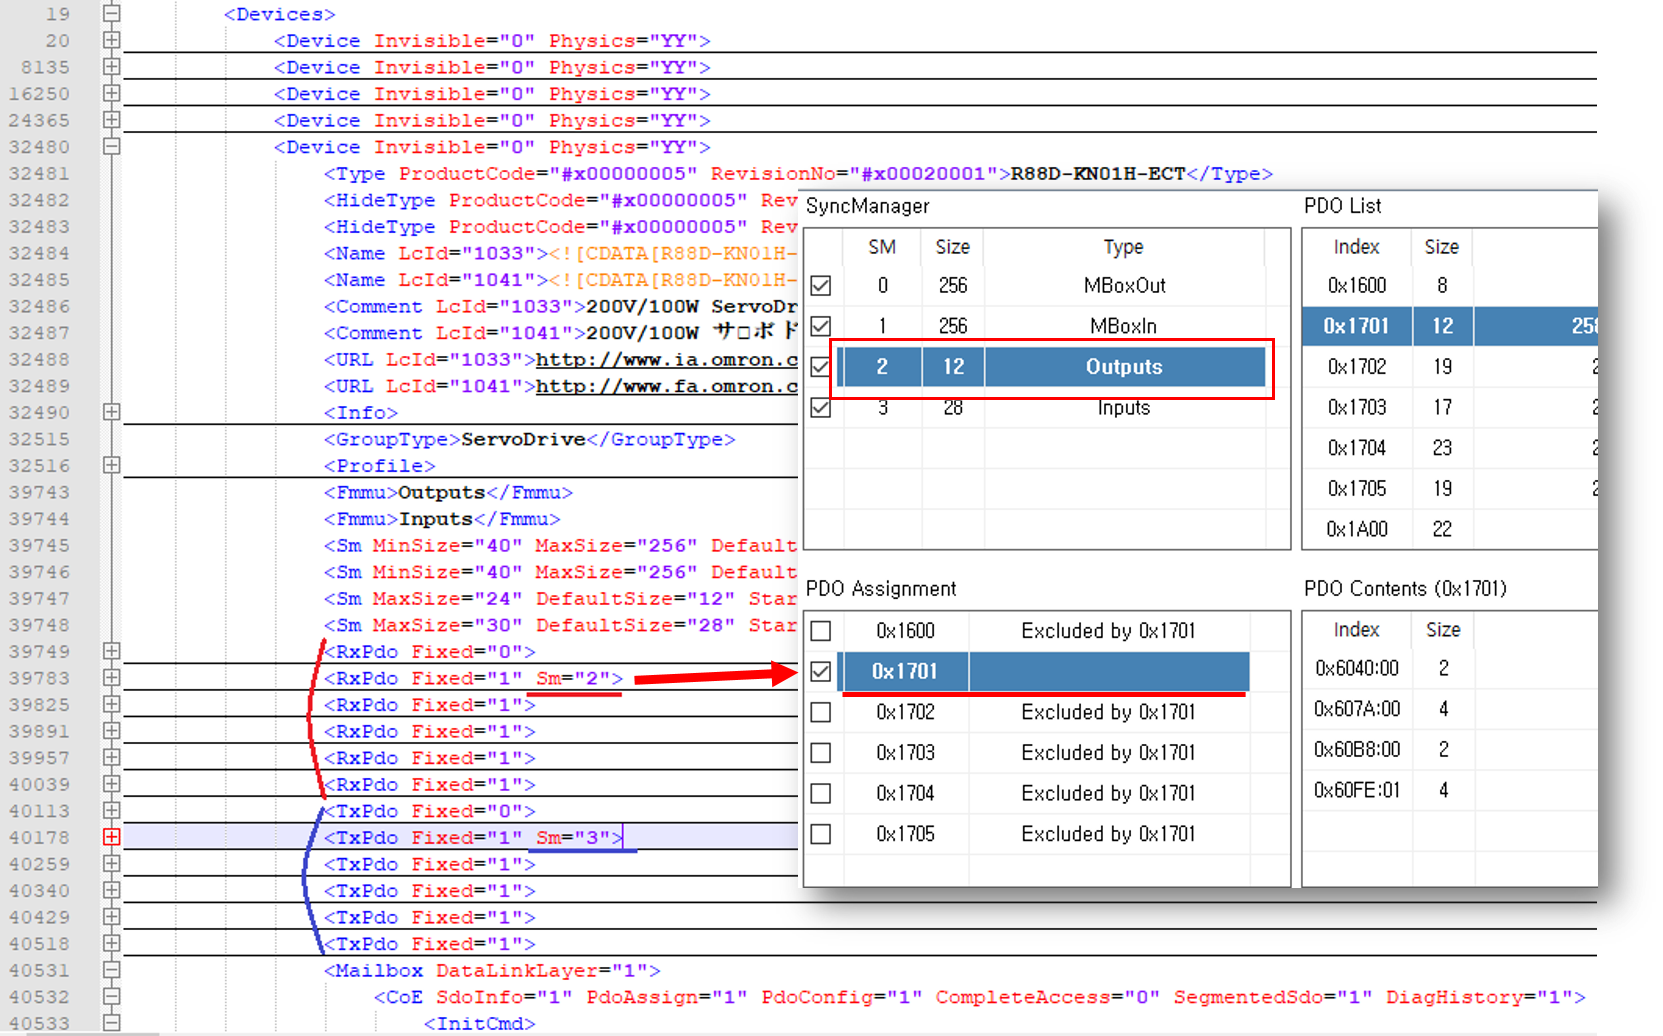Click the red fold marker on line 40178

tap(111, 837)
